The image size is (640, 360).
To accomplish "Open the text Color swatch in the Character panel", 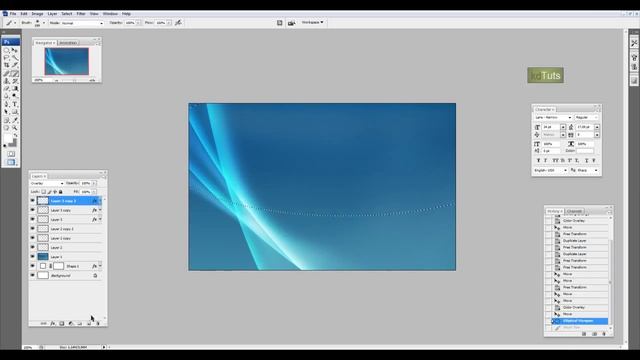I will pos(585,151).
